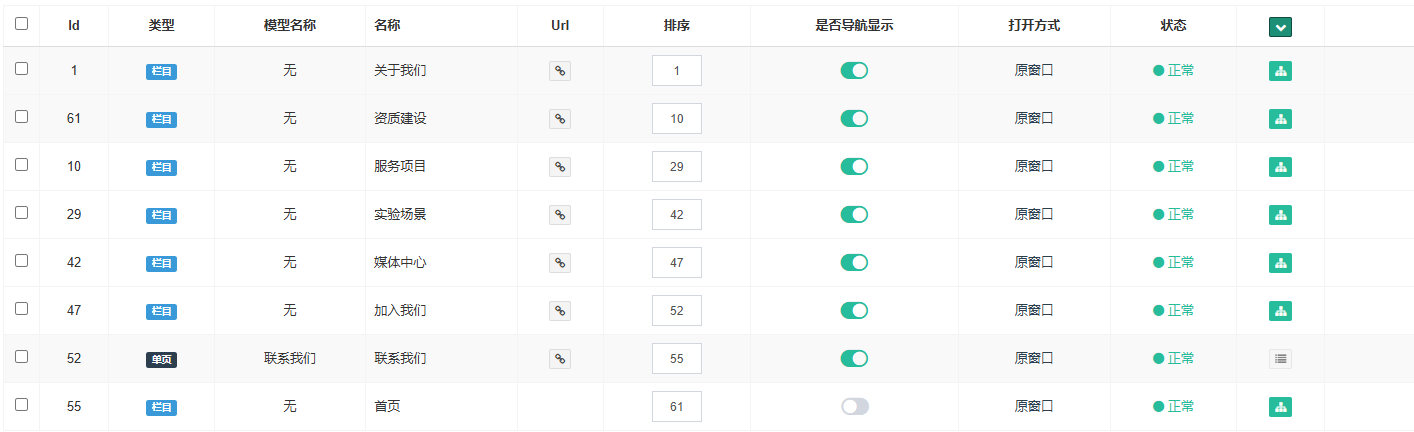Sort by the 排序 column header
Viewport: 1414px width, 432px height.
click(676, 26)
